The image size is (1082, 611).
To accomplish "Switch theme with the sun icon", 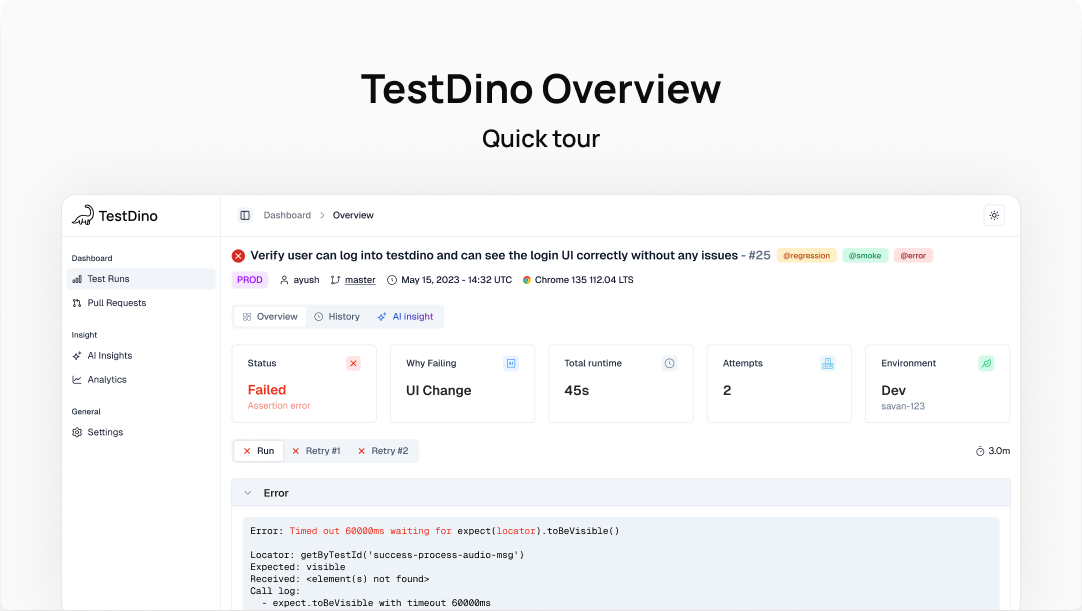I will click(x=994, y=215).
